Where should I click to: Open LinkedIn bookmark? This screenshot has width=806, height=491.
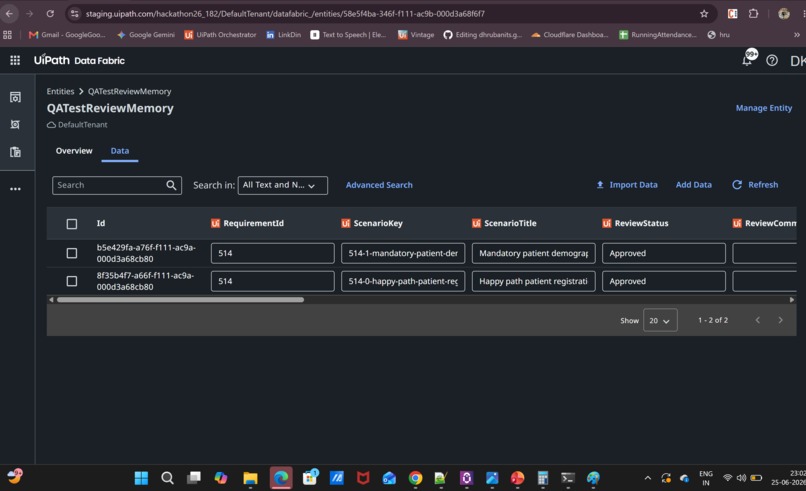[283, 35]
